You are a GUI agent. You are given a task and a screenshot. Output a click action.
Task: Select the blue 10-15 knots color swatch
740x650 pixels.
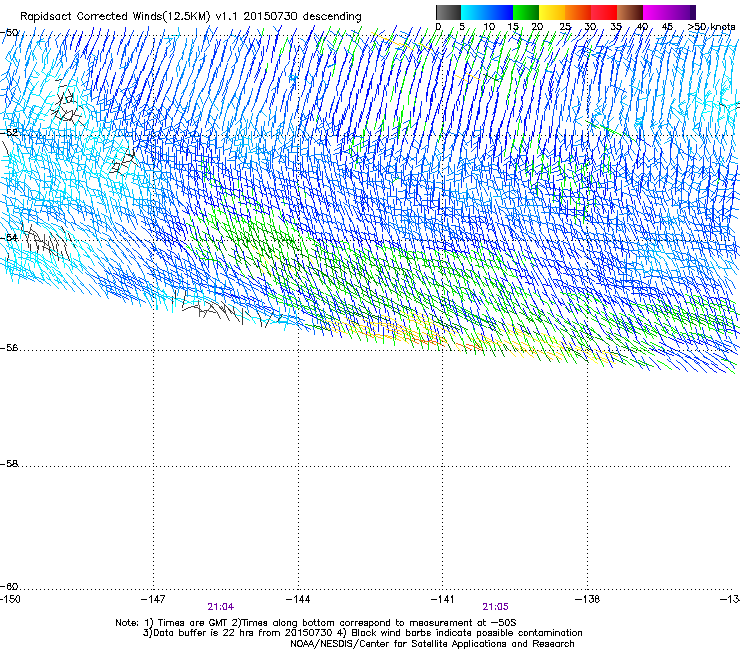500,12
